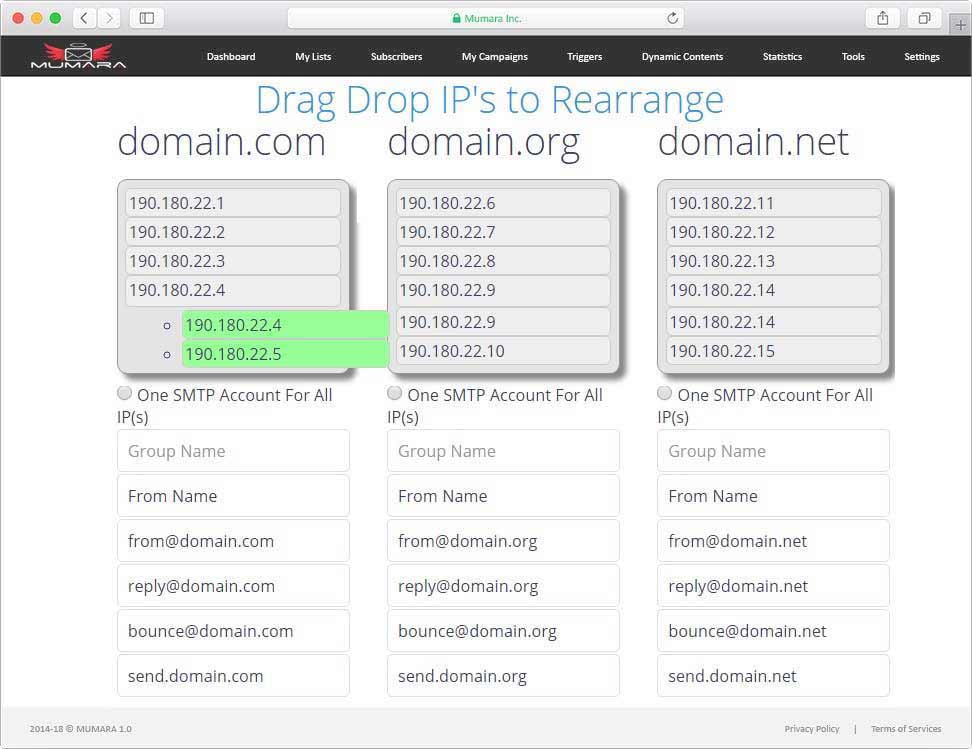Open the Privacy Policy link
This screenshot has height=749, width=972.
pos(812,729)
